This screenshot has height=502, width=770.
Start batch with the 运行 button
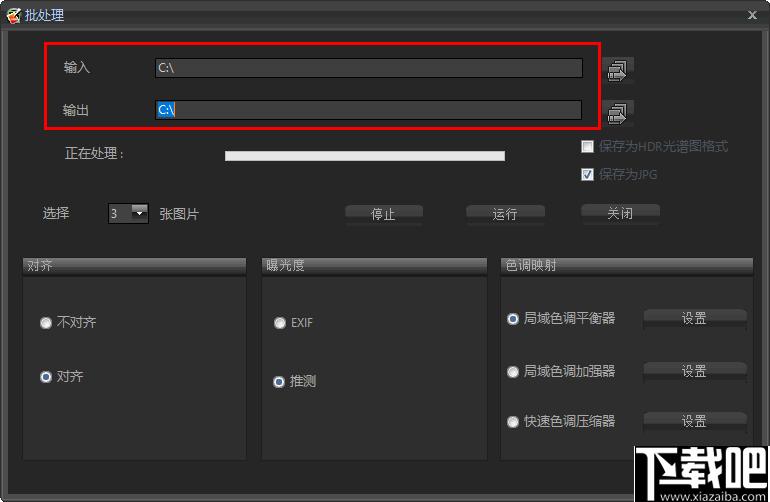pos(505,214)
